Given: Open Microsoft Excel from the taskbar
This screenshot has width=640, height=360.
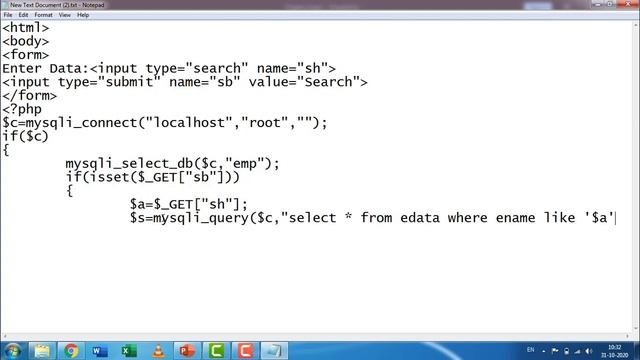Looking at the screenshot, I should point(129,351).
